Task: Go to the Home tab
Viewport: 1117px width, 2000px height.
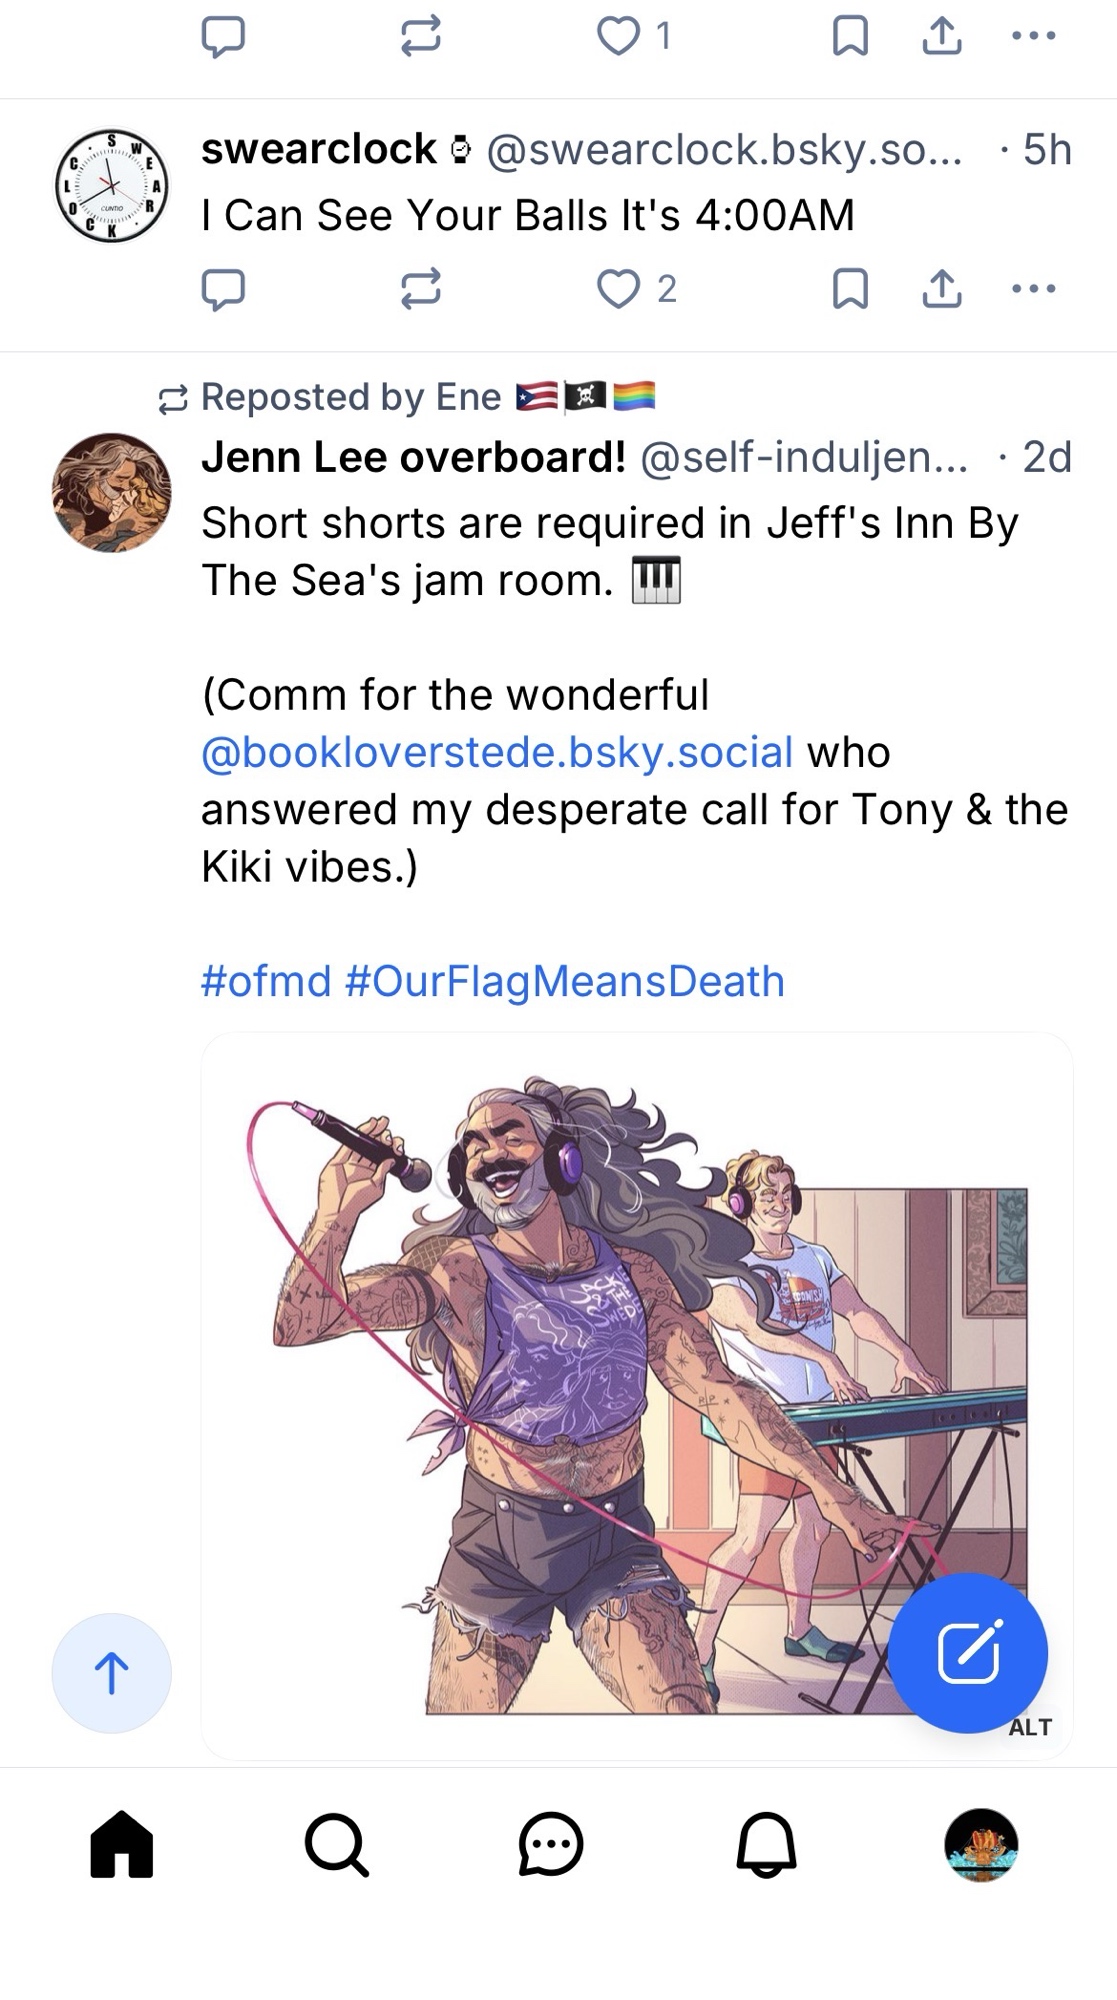Action: pyautogui.click(x=122, y=1844)
